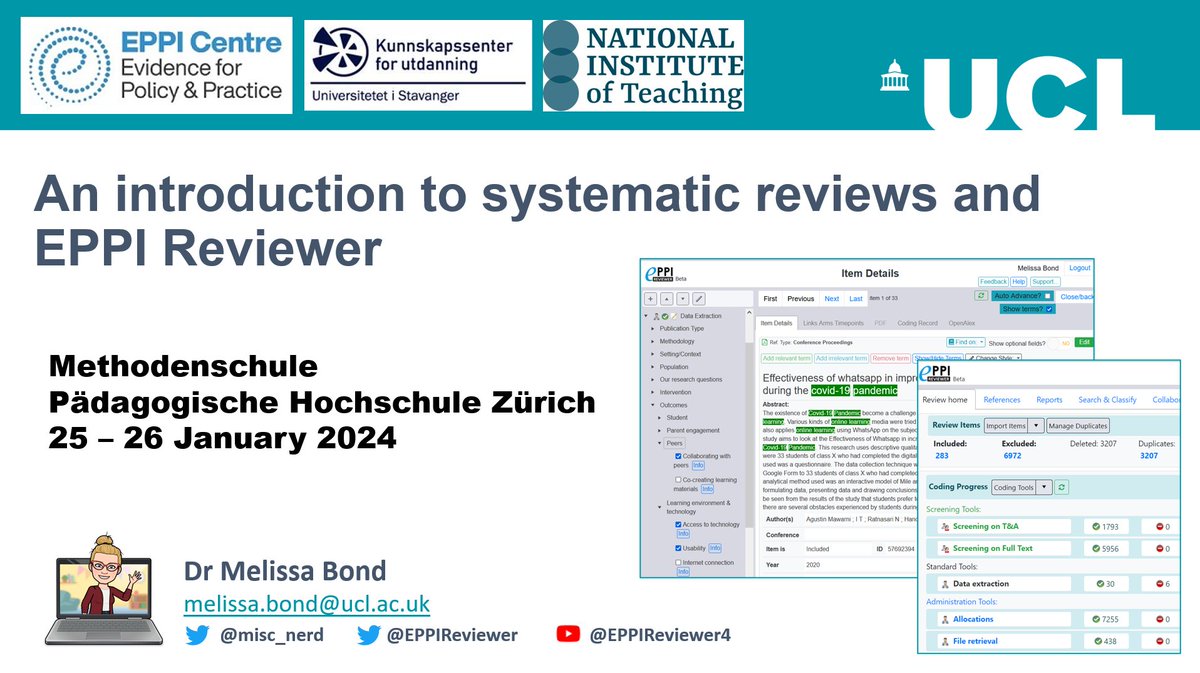This screenshot has height=673, width=1200.
Task: Click the EPPI Centre logo
Action: click(156, 64)
